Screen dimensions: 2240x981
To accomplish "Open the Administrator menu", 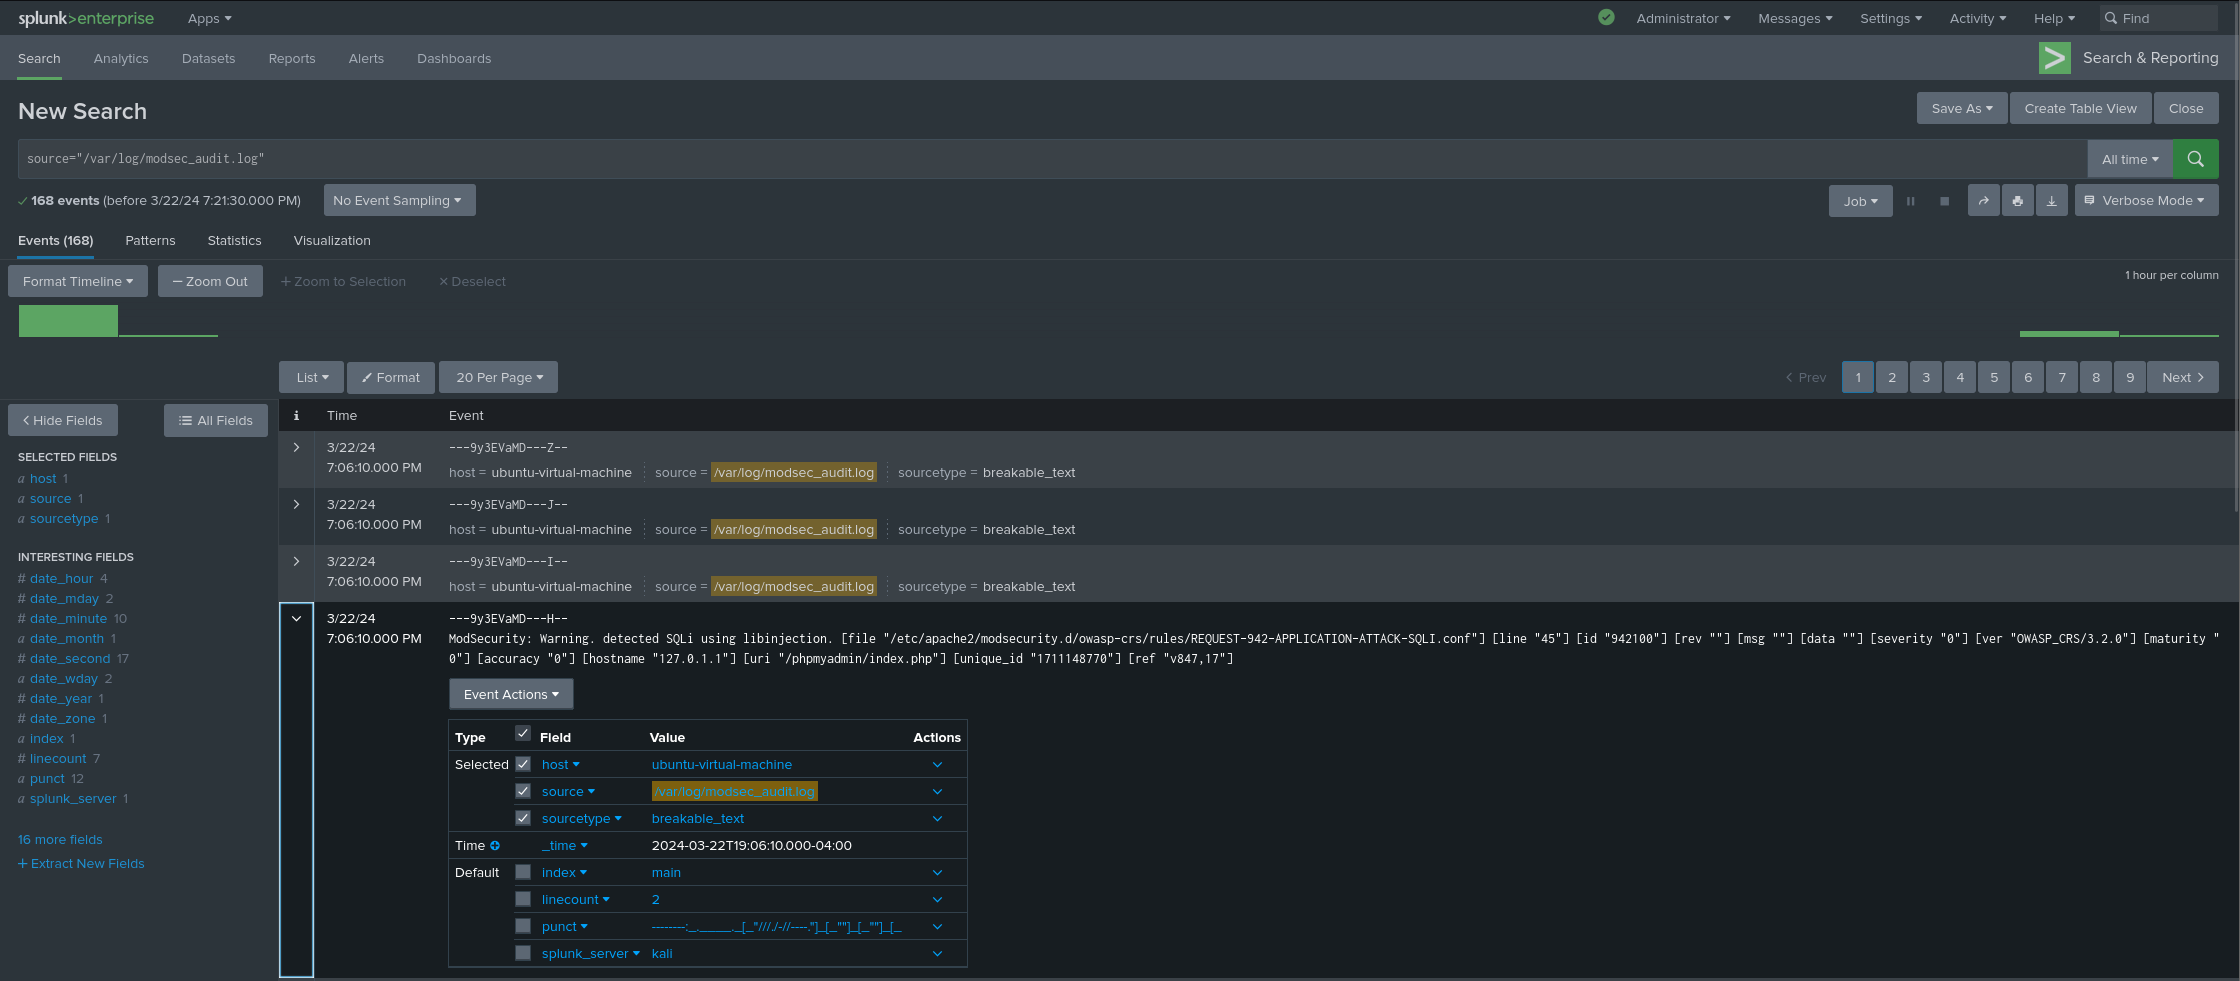I will click(x=1683, y=18).
